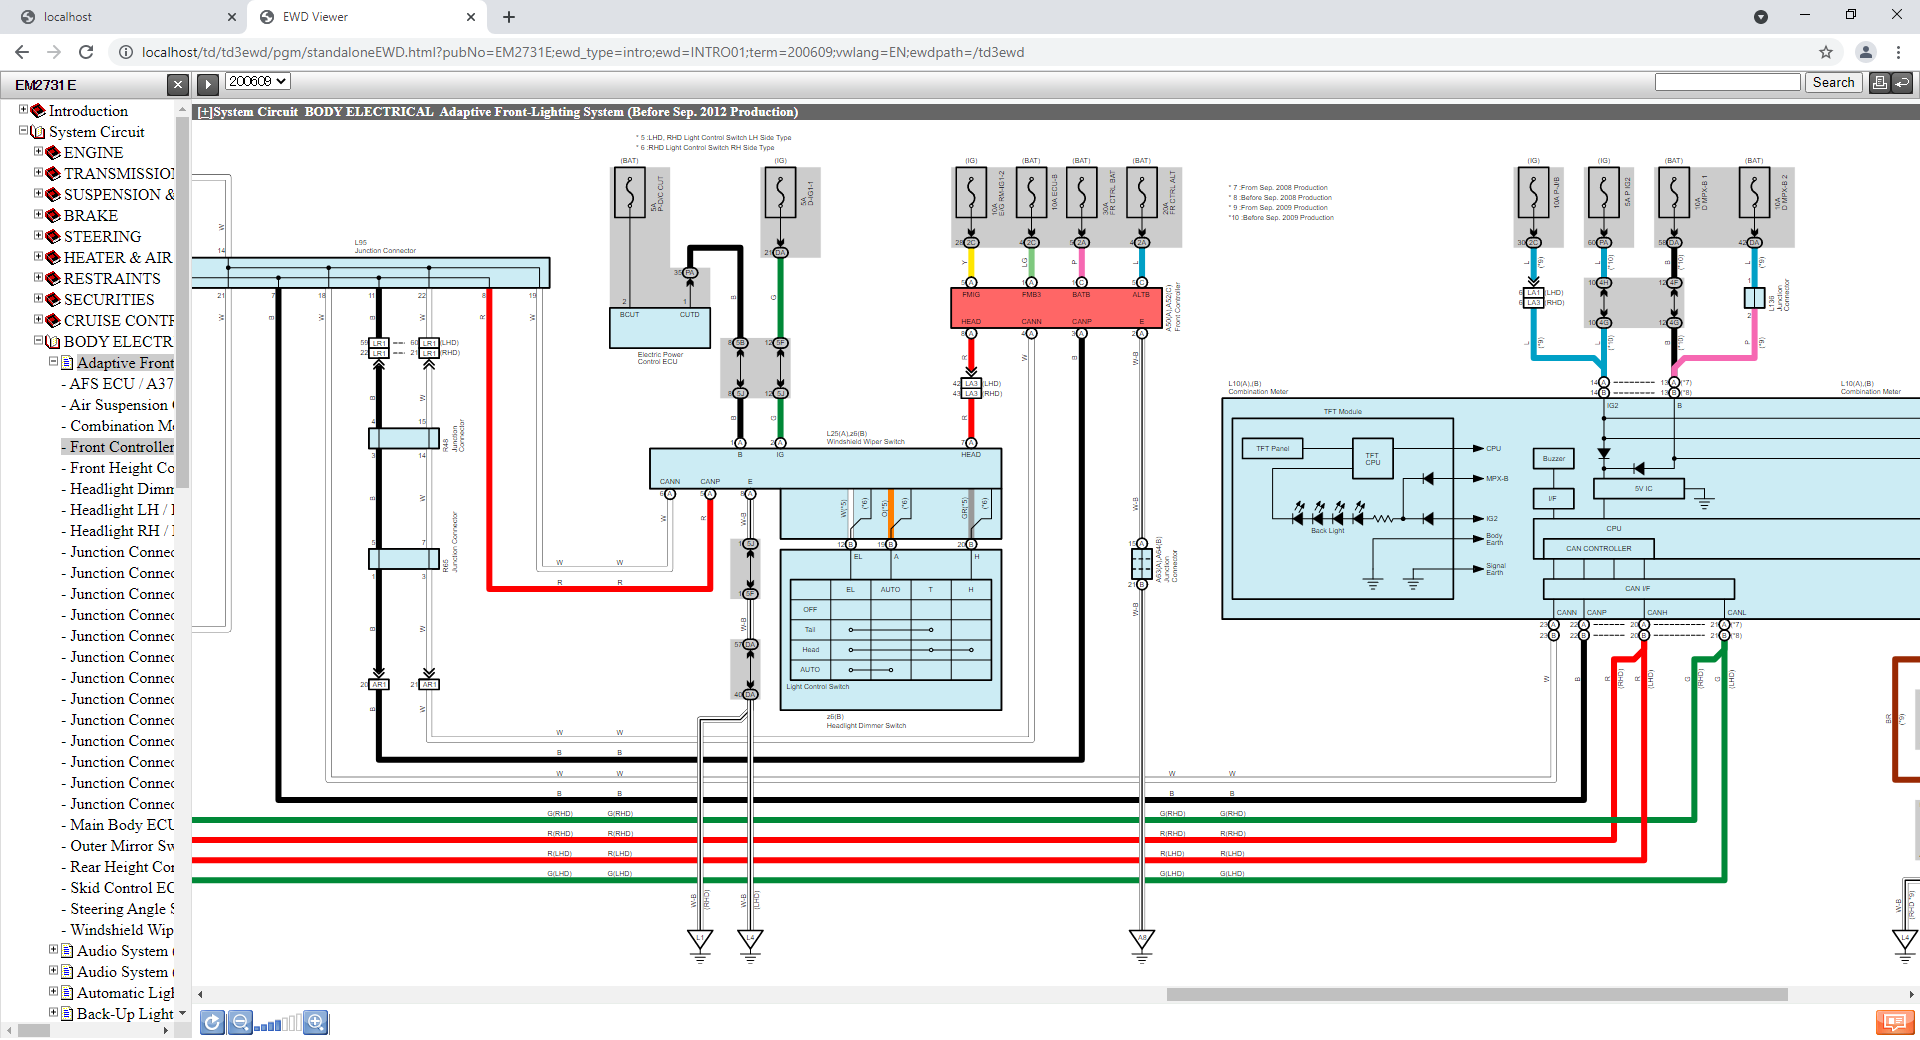This screenshot has width=1920, height=1040.
Task: Click the zoom out magnifier icon
Action: (x=239, y=1022)
